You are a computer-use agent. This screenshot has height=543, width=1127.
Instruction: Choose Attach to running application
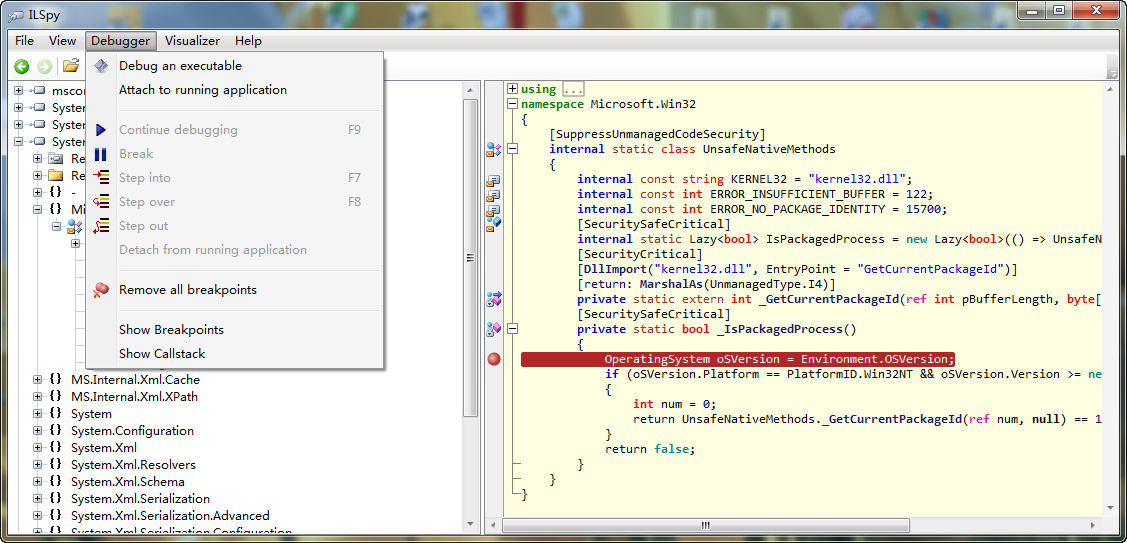(x=234, y=90)
